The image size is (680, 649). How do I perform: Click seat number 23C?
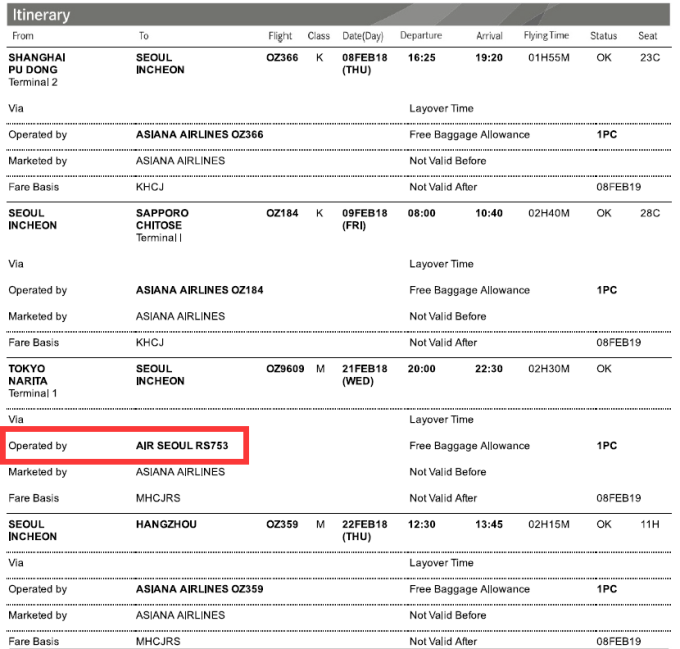tap(649, 58)
